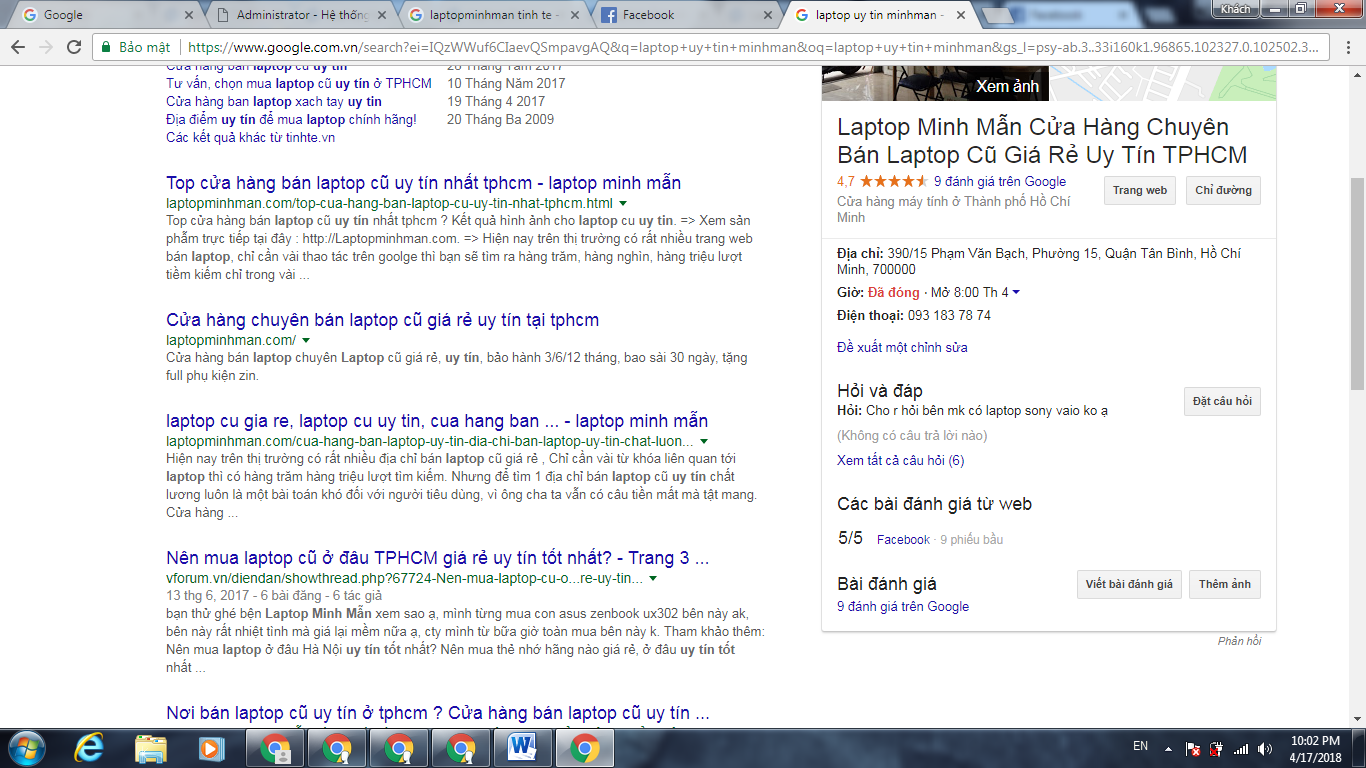Viewport: 1366px width, 768px height.
Task: Open Action Center flag icon in tray
Action: (x=1193, y=748)
